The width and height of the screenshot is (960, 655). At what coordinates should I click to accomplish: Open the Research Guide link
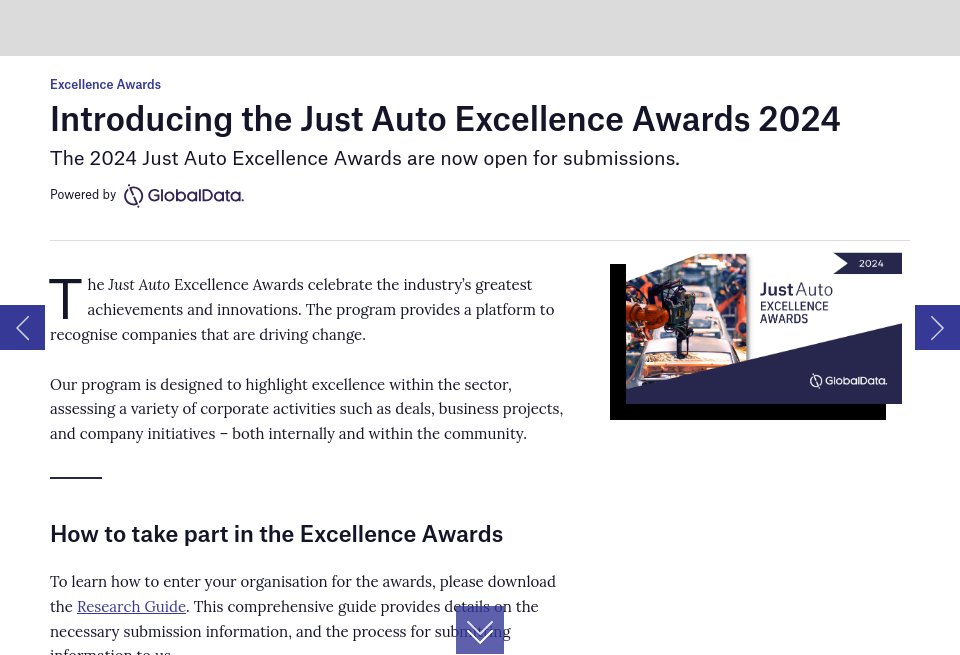[131, 607]
